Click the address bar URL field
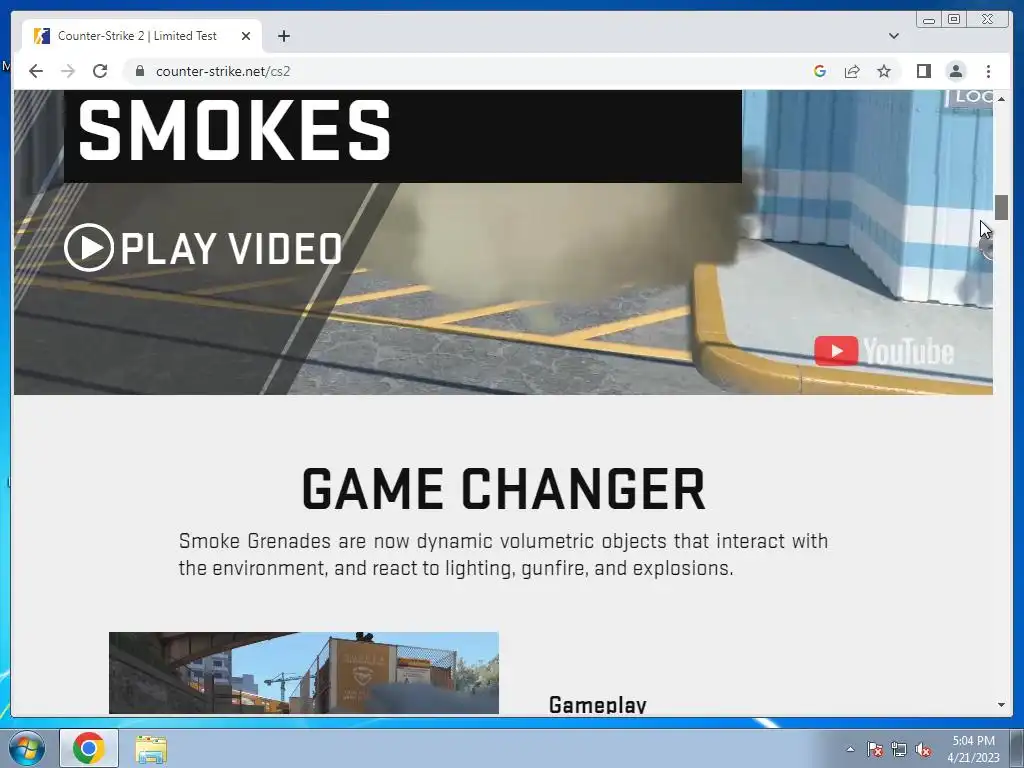The width and height of the screenshot is (1024, 768). 465,71
